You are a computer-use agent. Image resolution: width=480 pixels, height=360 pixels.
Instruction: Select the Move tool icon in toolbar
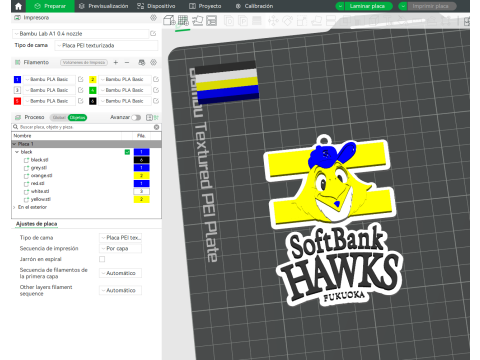[273, 21]
